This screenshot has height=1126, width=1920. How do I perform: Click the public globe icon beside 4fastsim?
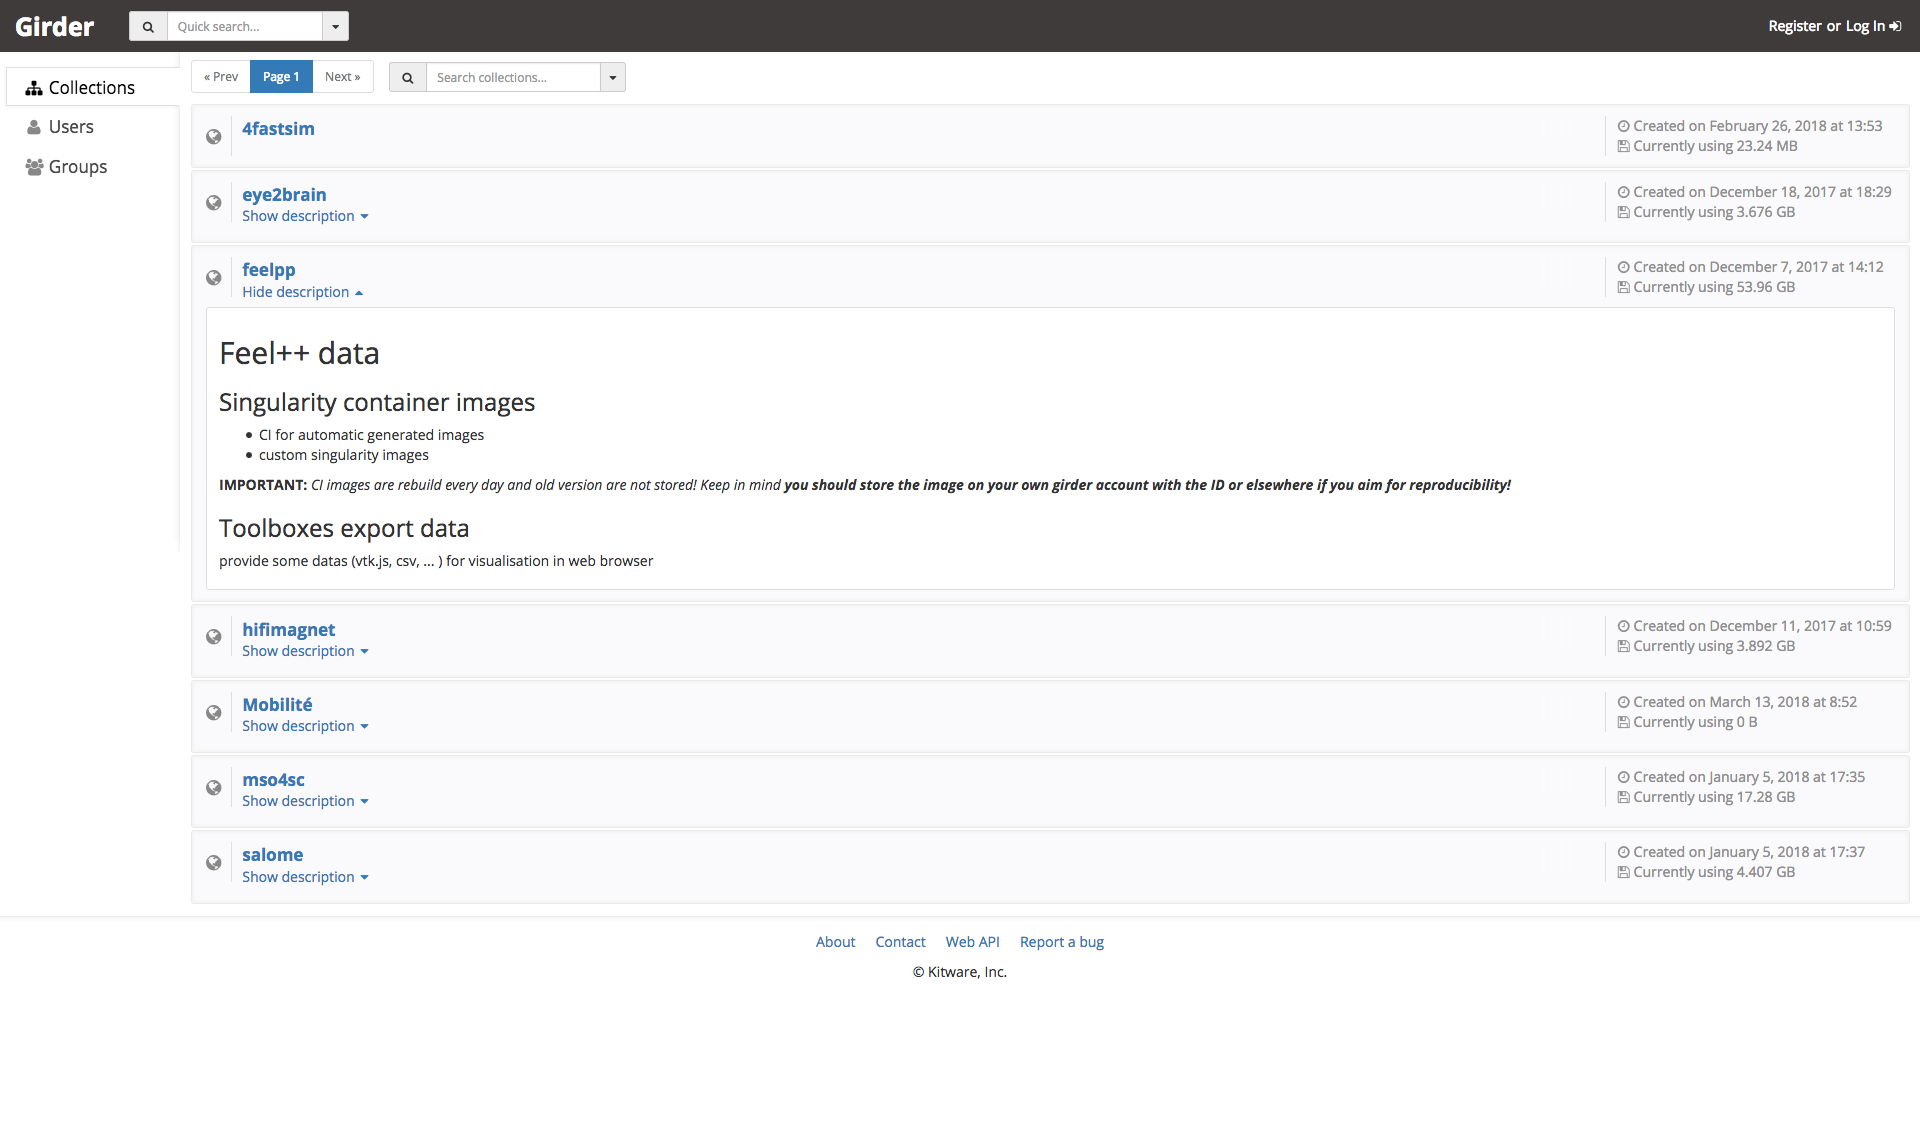[214, 136]
